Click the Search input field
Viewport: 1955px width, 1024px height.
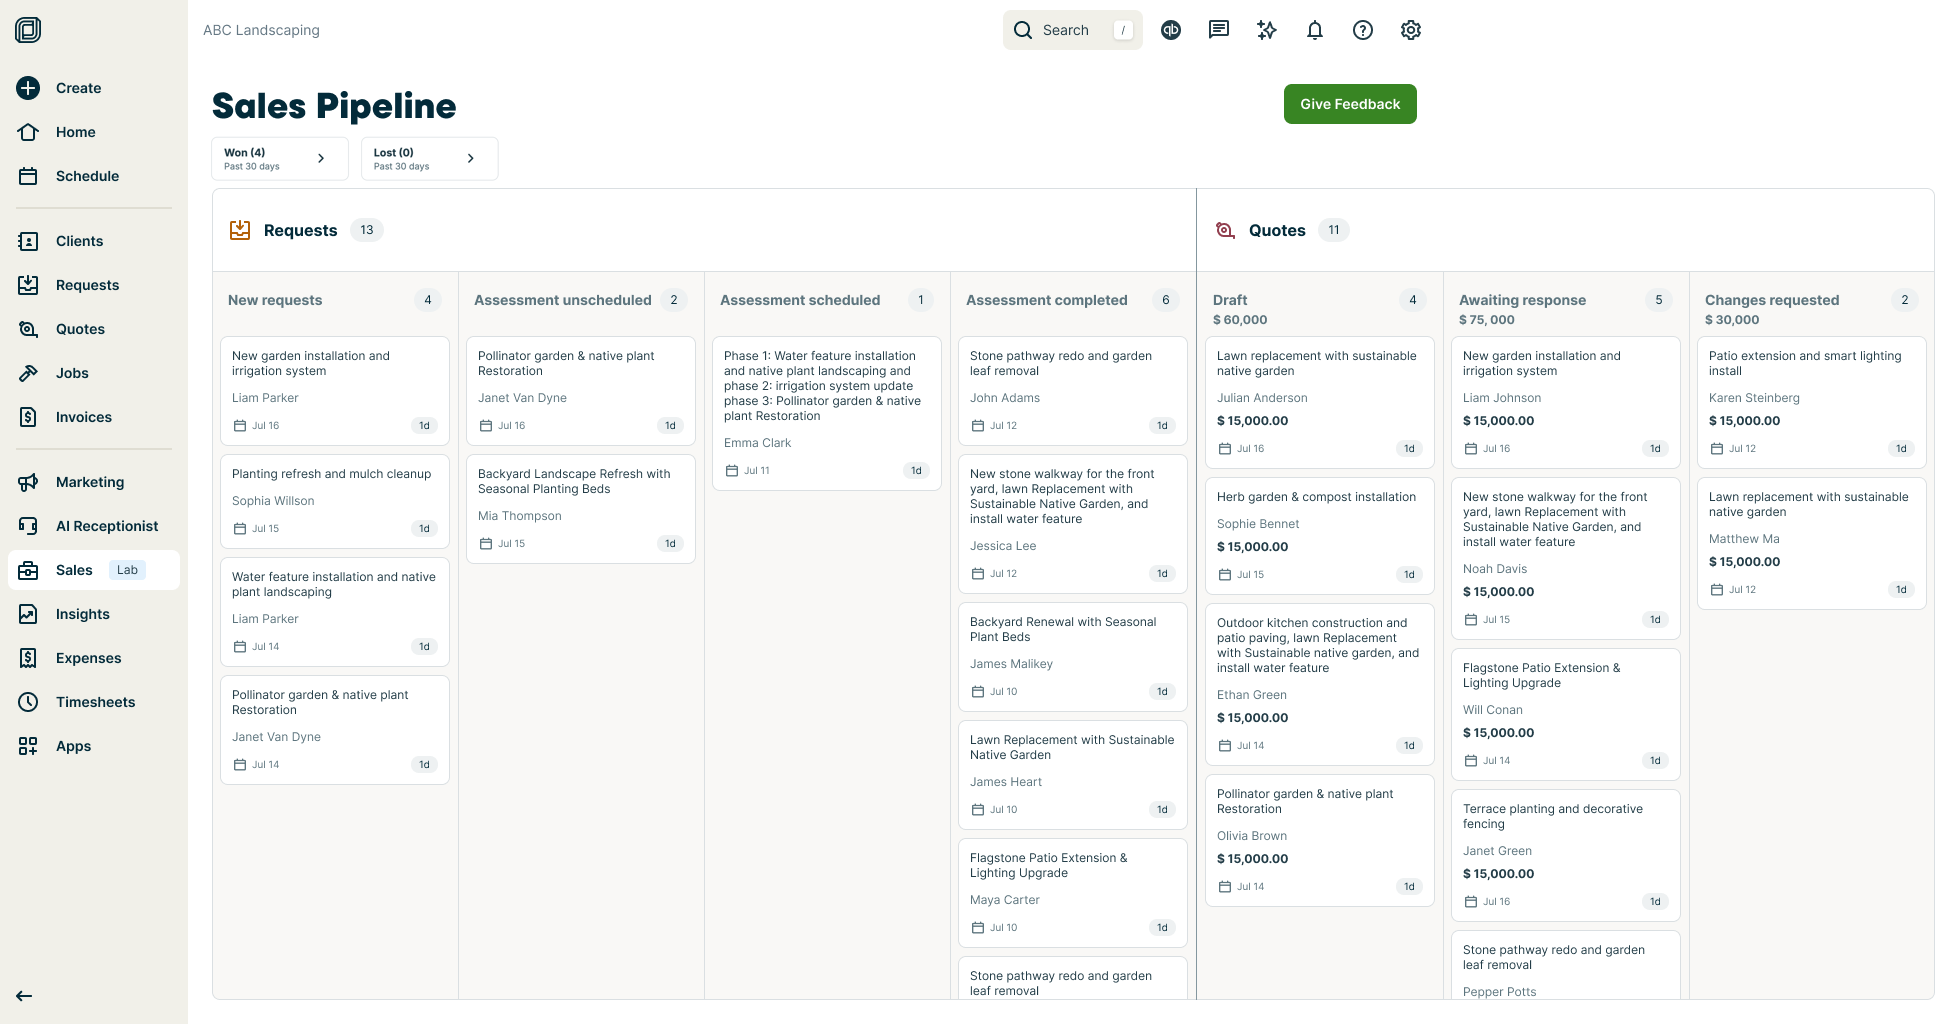click(1072, 30)
